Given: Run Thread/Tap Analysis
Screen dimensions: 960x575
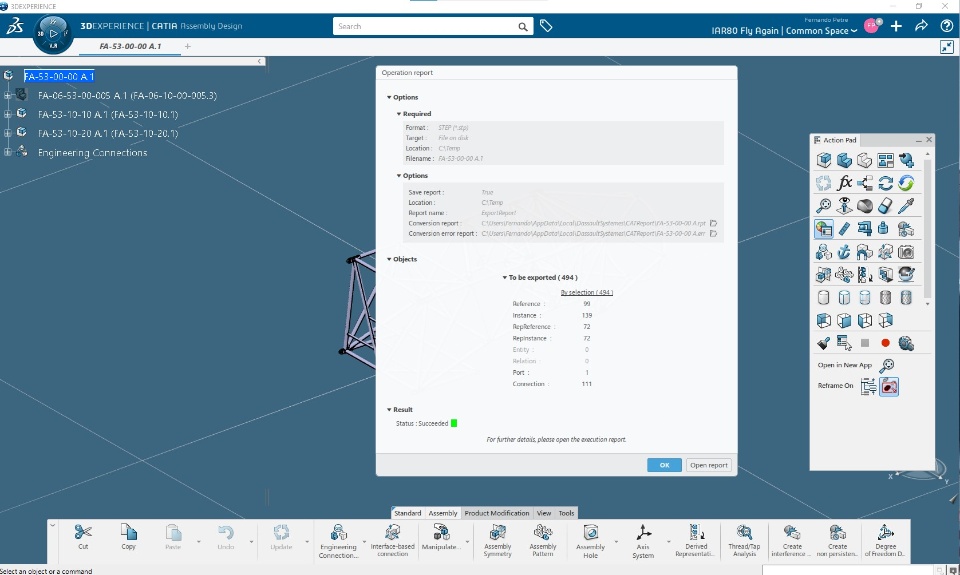Looking at the screenshot, I should pos(744,540).
